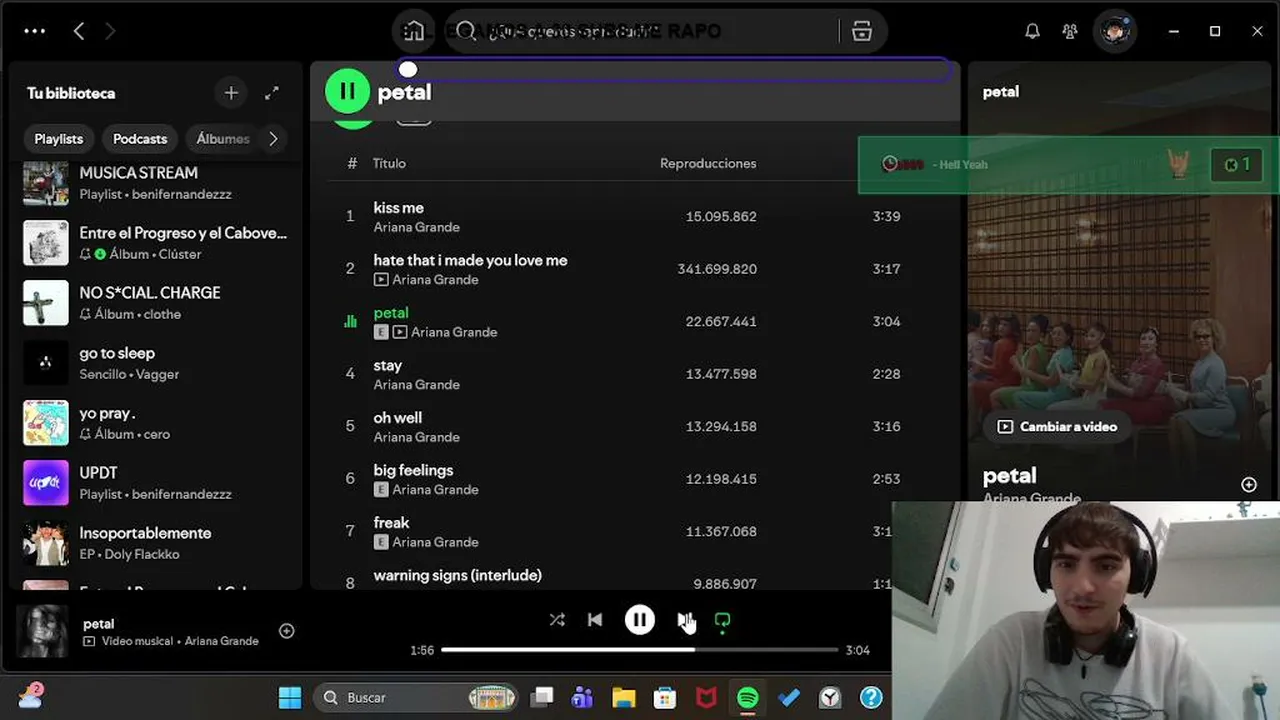Click the search magnifier in the top bar

[x=466, y=31]
